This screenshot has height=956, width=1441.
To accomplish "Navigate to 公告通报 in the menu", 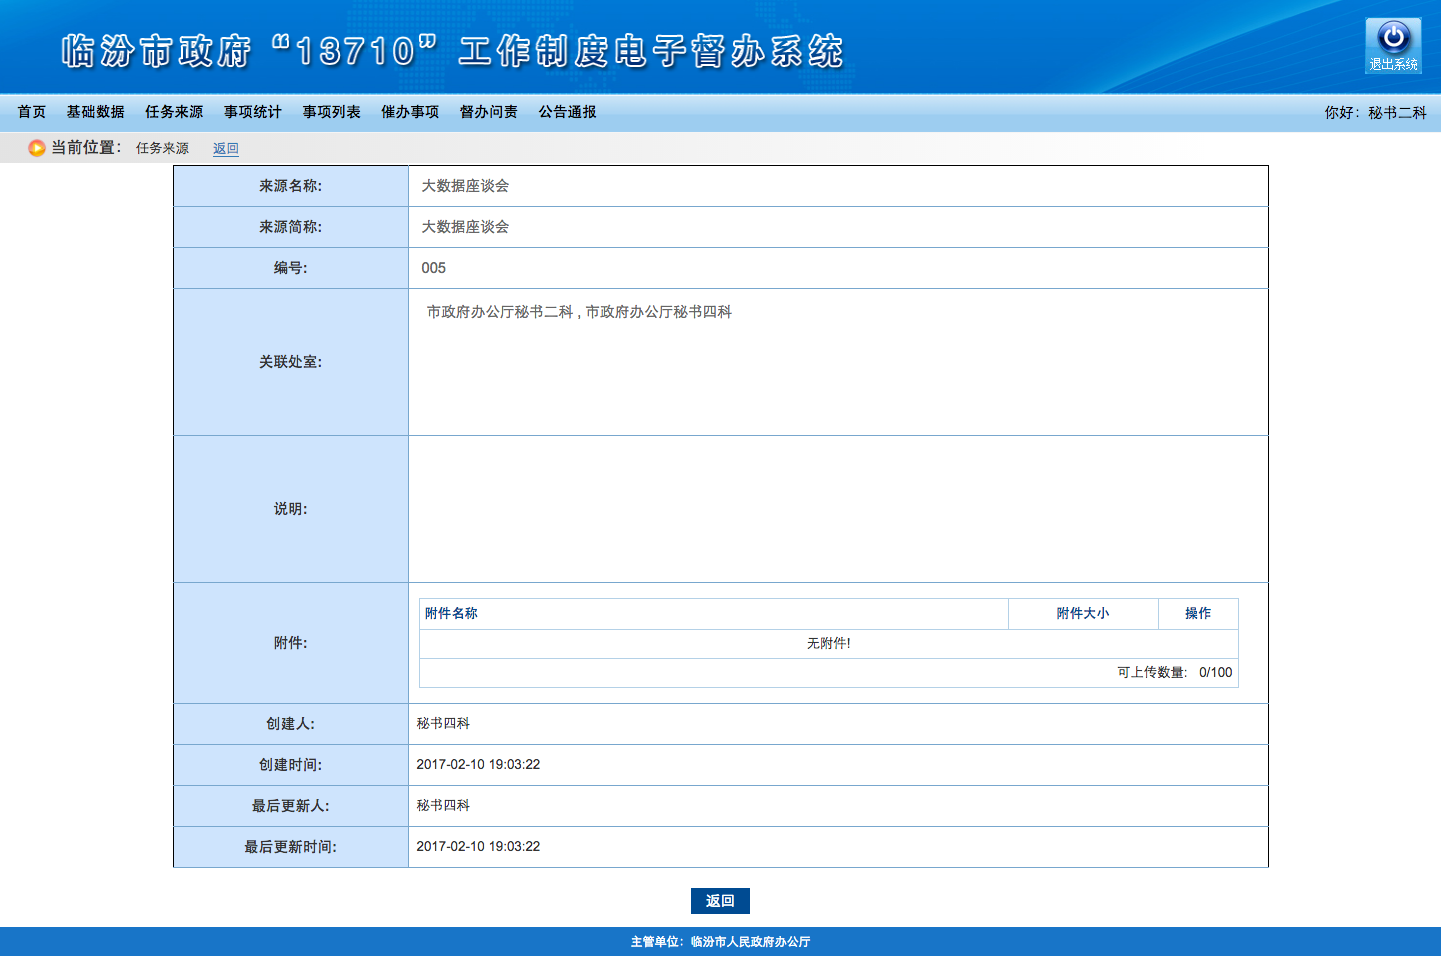I will pos(568,112).
